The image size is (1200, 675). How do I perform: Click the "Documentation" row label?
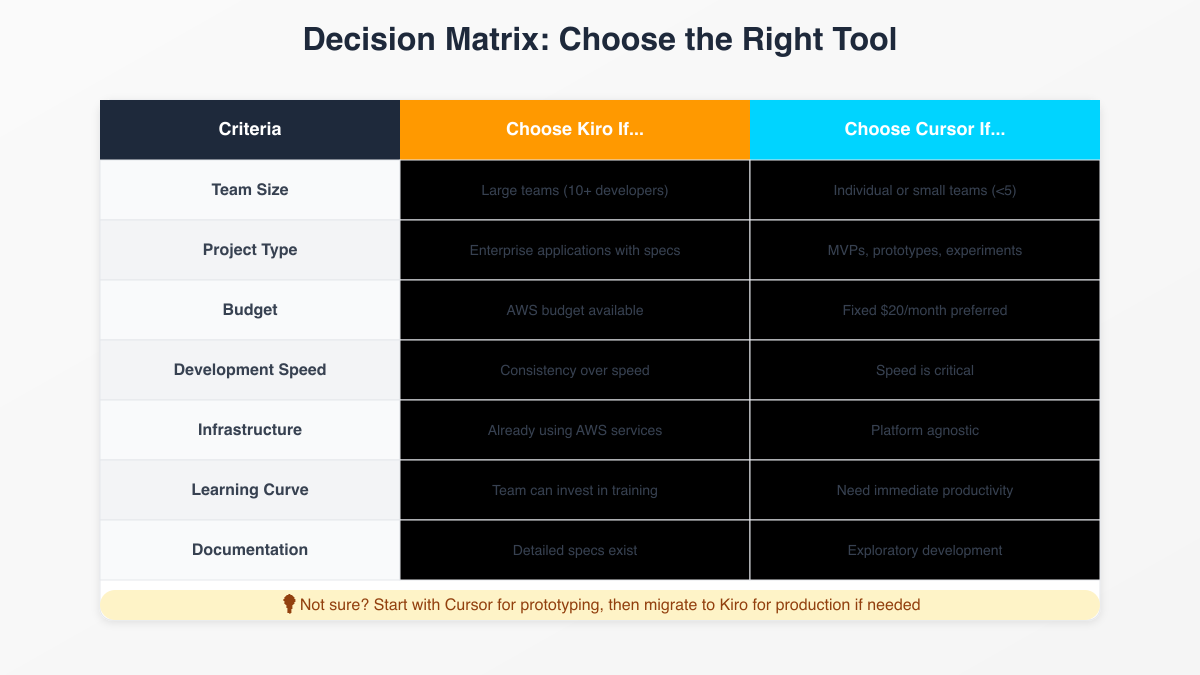pos(250,550)
